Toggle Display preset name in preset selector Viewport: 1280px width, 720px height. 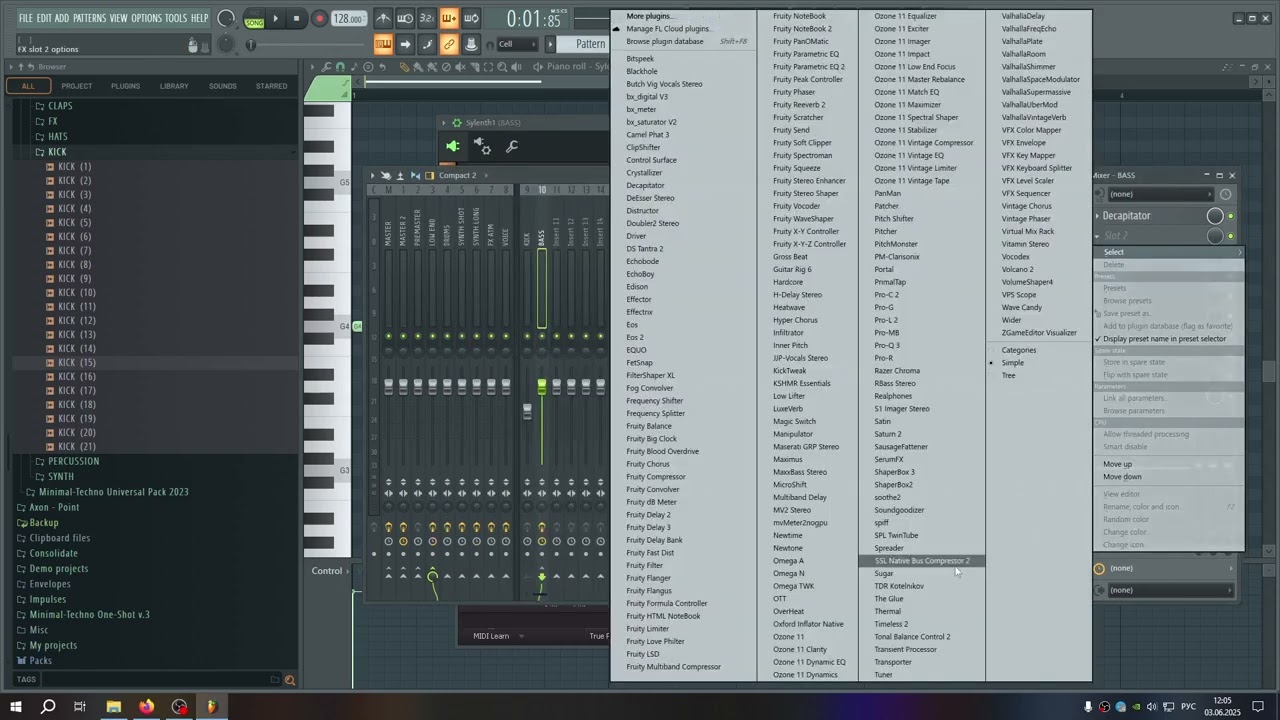pos(1164,339)
